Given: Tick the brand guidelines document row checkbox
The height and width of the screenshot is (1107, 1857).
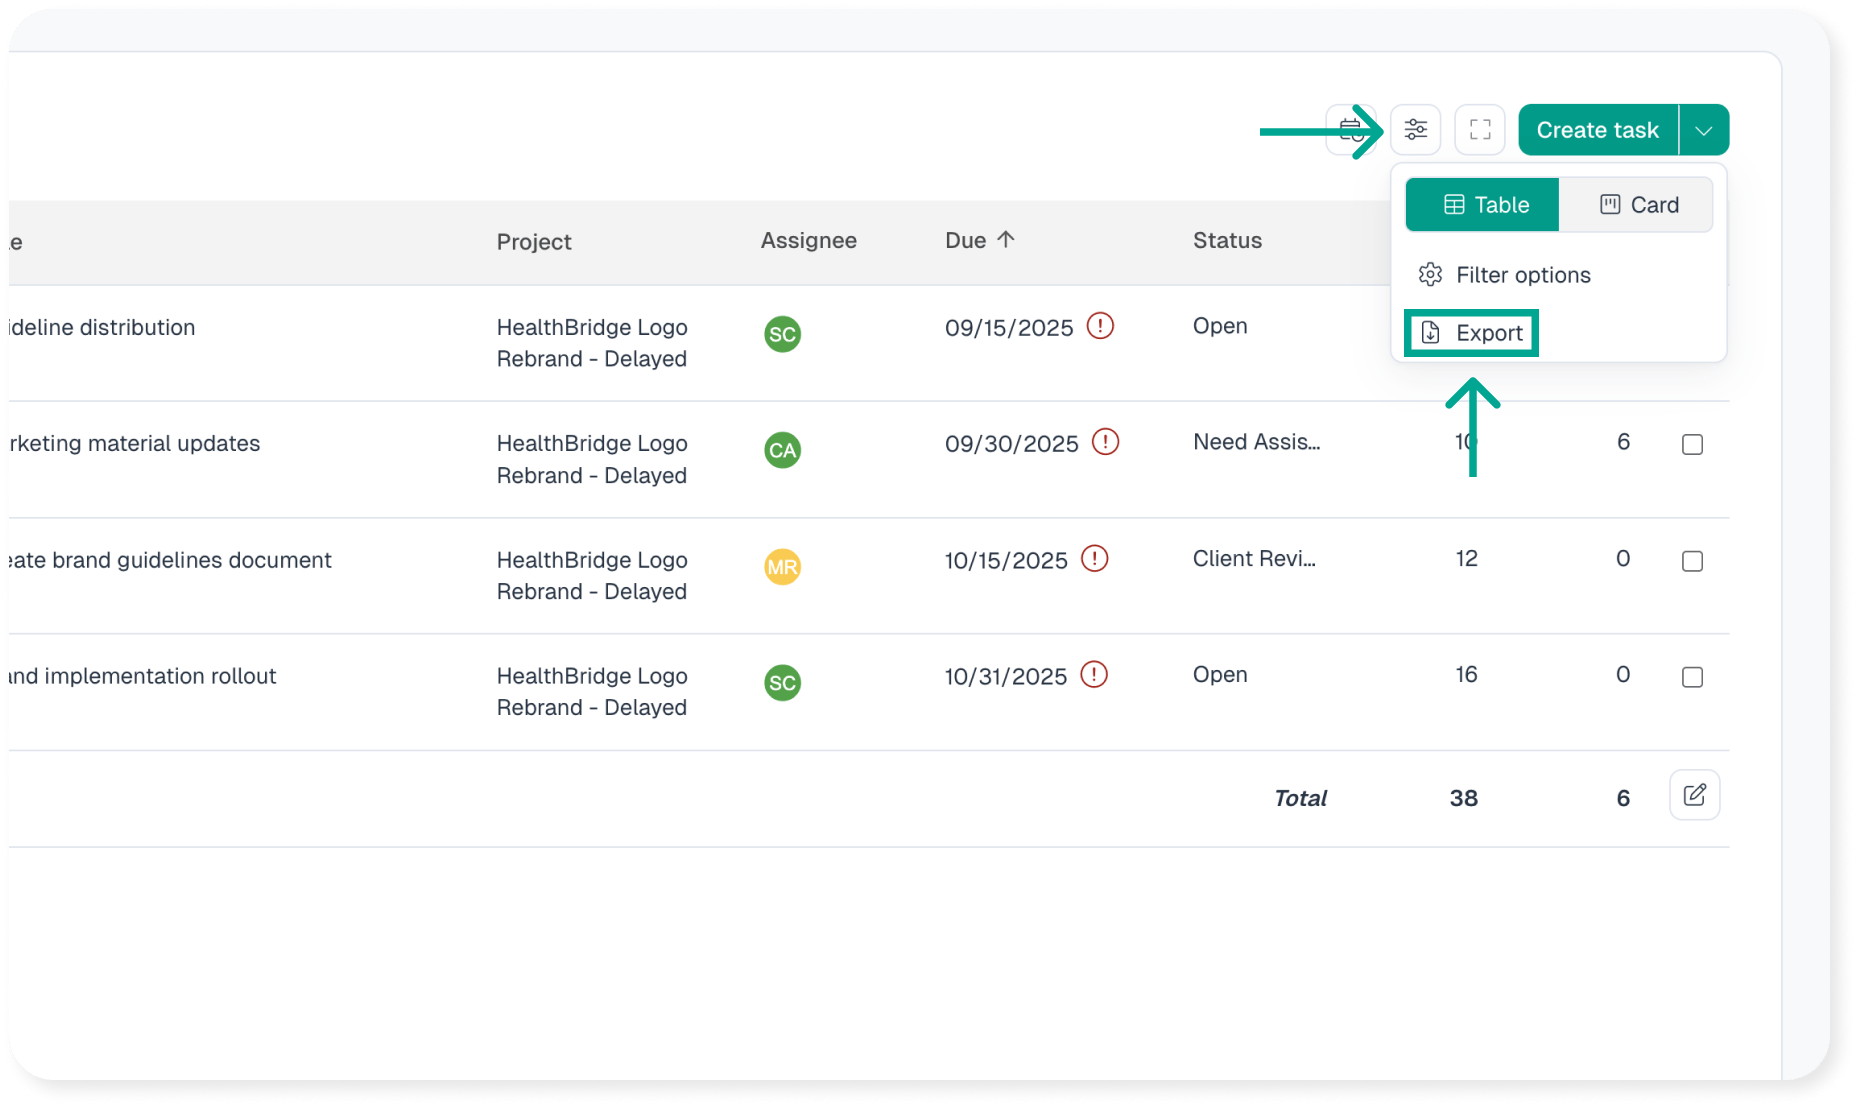Looking at the screenshot, I should (1692, 561).
